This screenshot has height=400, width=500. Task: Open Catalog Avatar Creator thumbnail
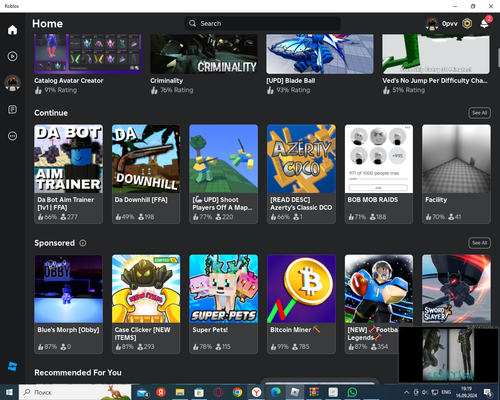[x=88, y=54]
